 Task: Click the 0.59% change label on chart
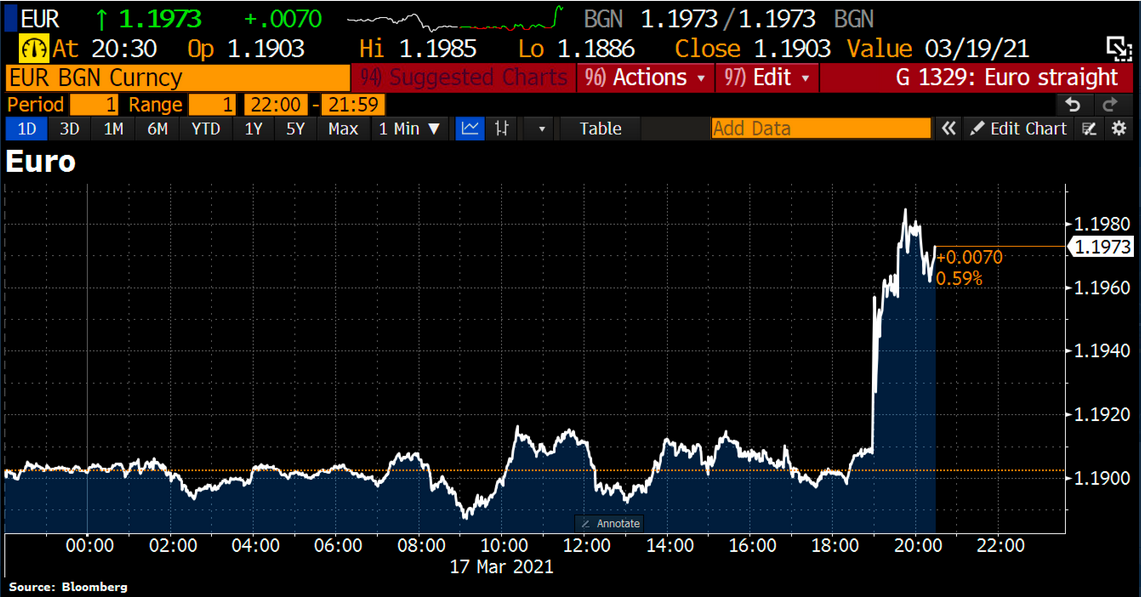pos(959,278)
